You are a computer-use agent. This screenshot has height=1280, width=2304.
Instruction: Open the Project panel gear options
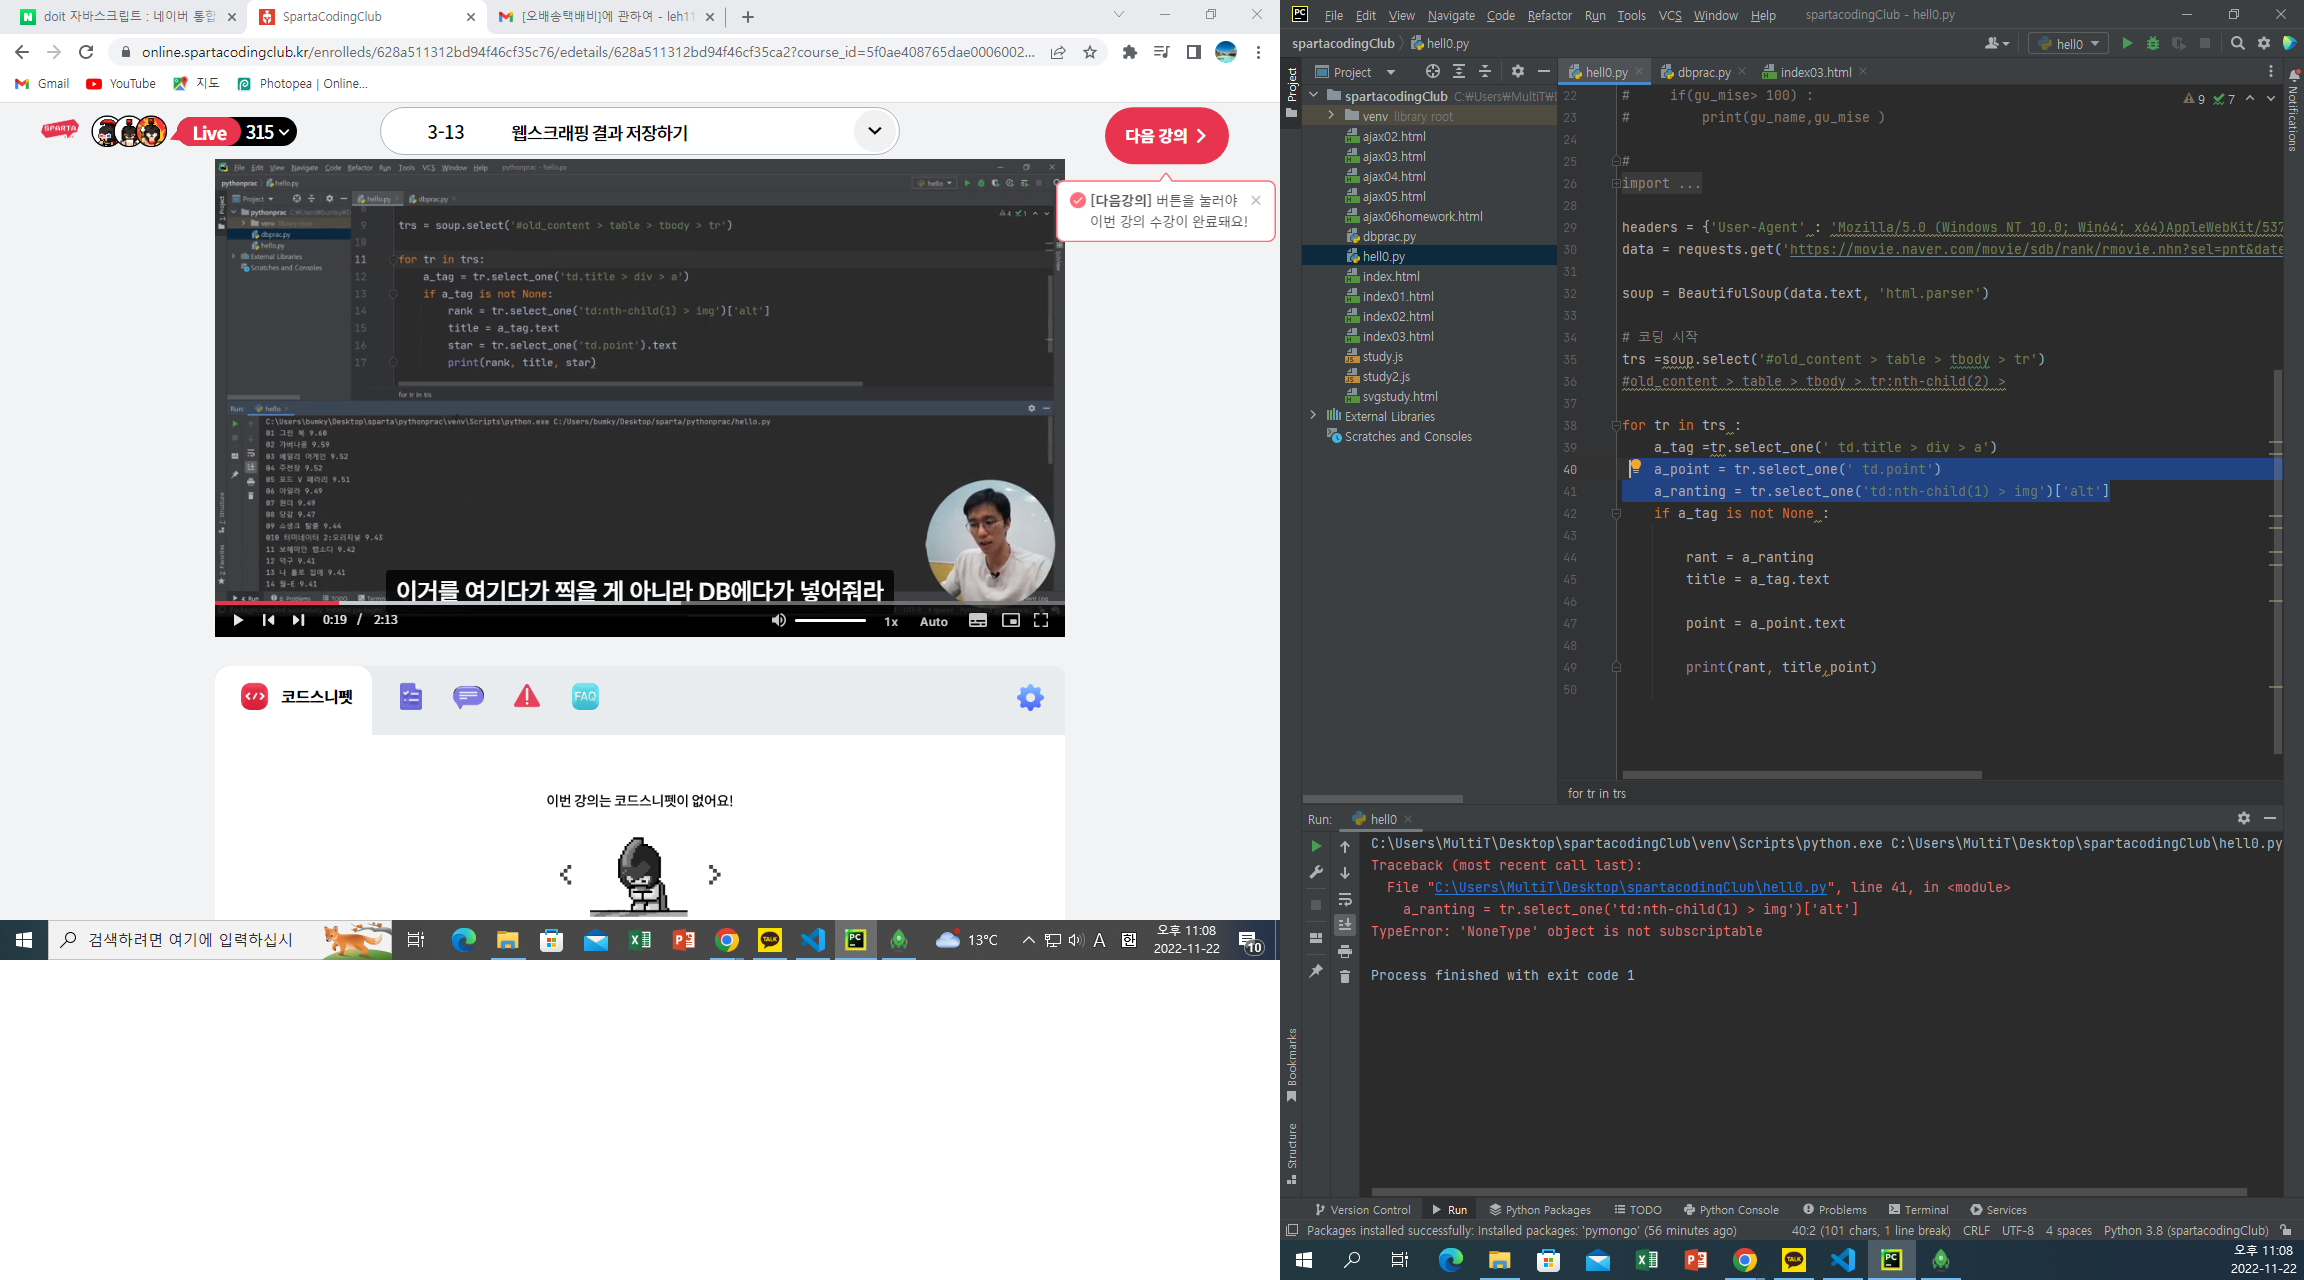tap(1518, 72)
